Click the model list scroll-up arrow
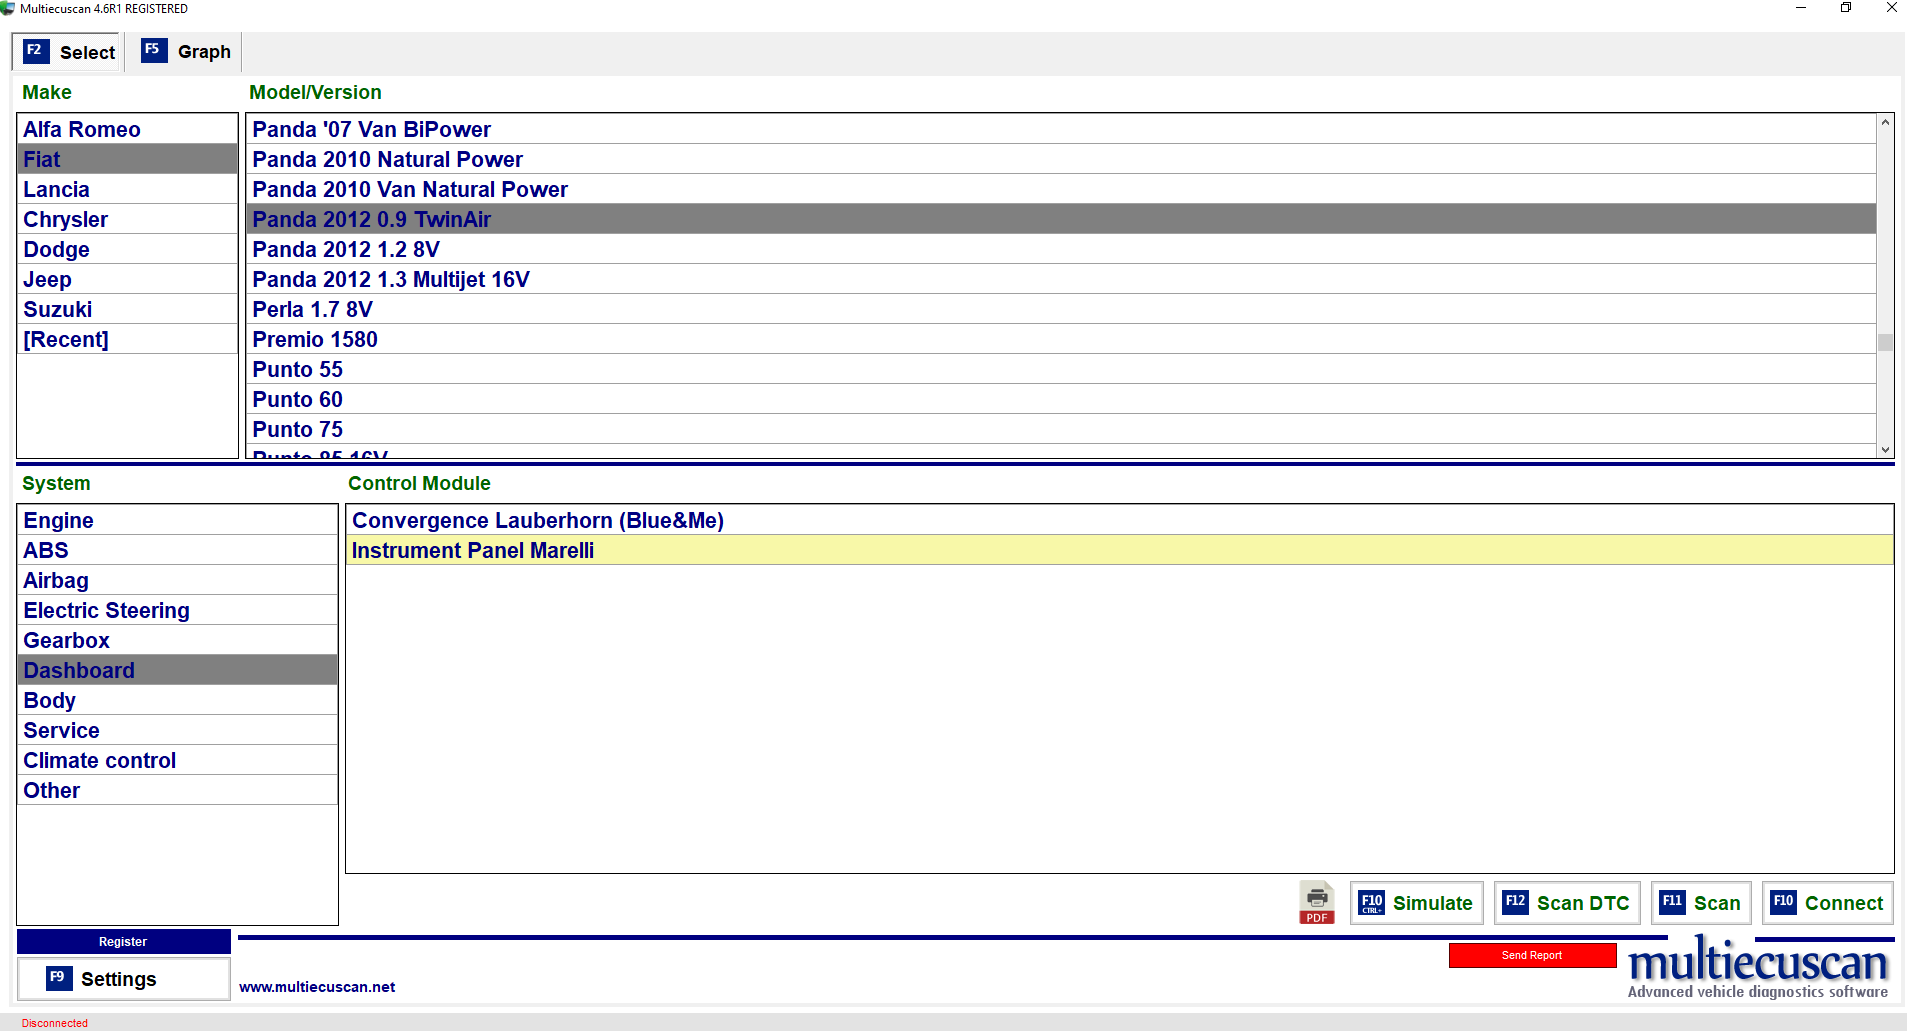Viewport: 1907px width, 1031px height. click(x=1885, y=122)
